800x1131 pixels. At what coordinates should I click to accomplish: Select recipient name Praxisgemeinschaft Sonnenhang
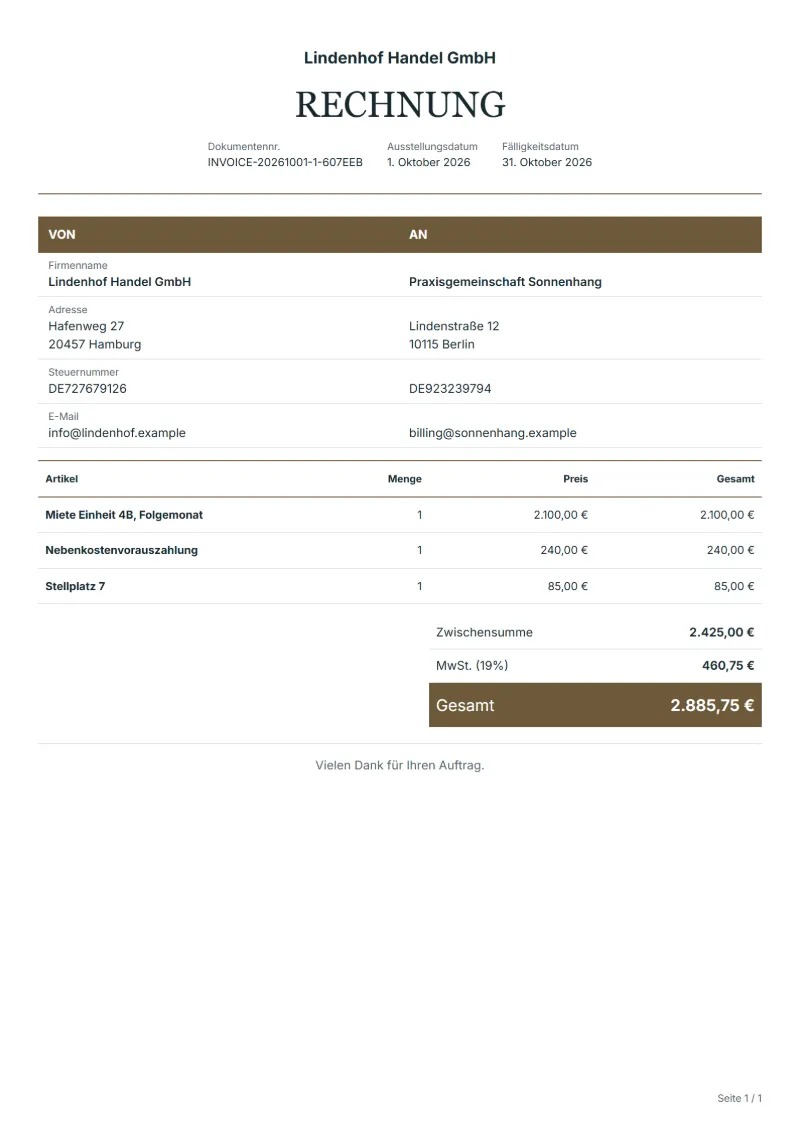[x=505, y=282]
